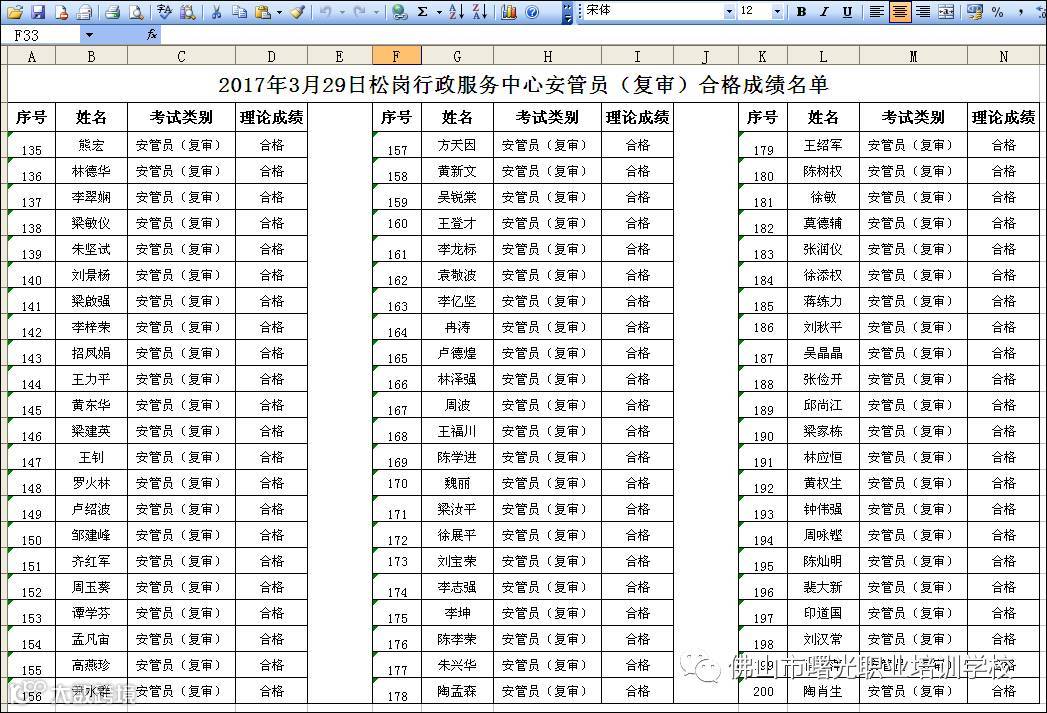Screen dimensions: 1047x713
Task: Select column A header
Action: [x=31, y=56]
